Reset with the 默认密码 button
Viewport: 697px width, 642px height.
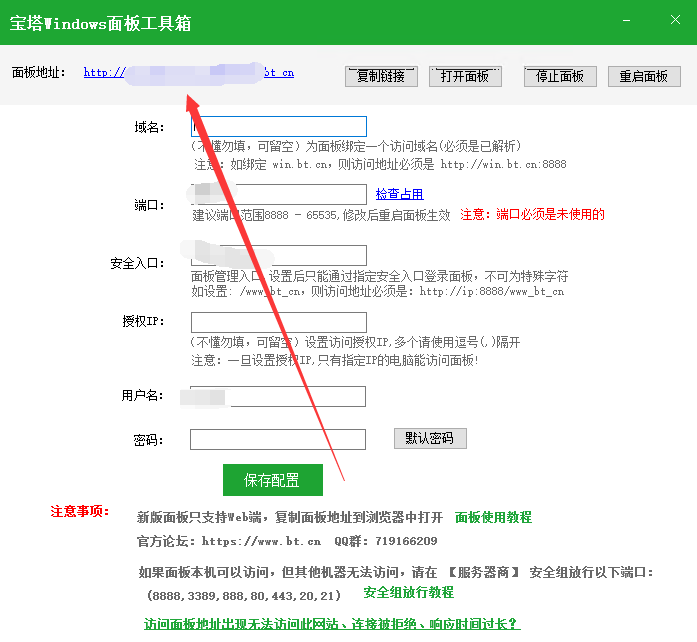tap(430, 438)
